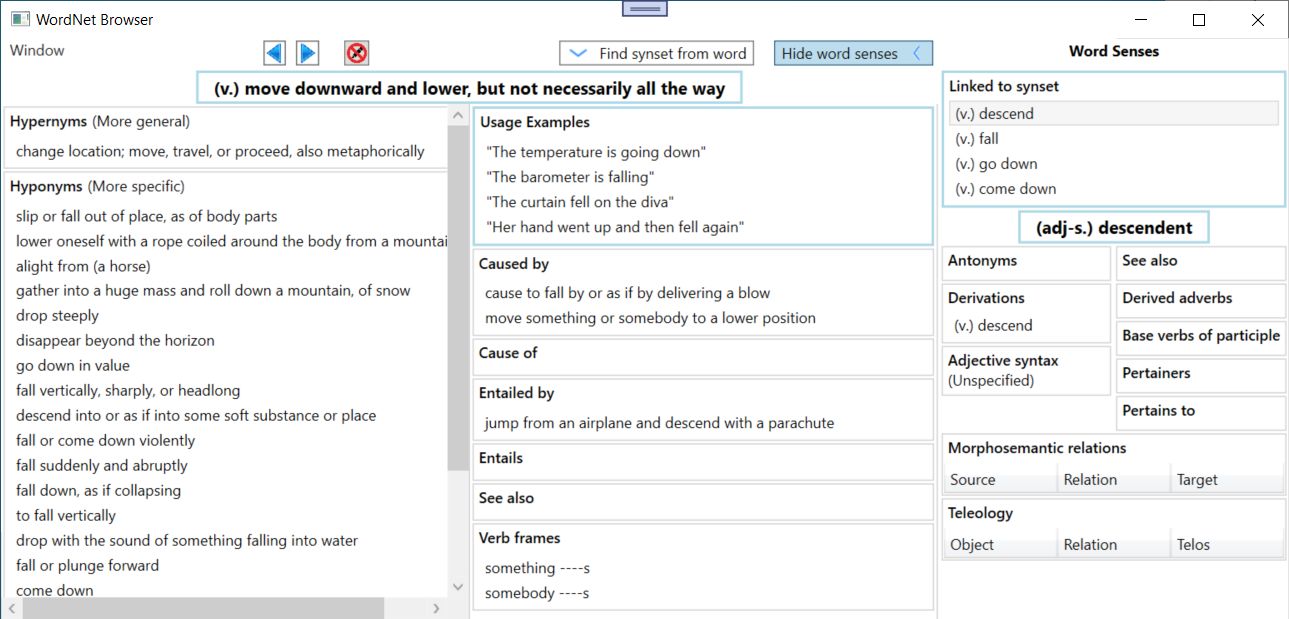Click example 'The barometer is falling'
Viewport: 1289px width, 619px height.
pos(570,177)
